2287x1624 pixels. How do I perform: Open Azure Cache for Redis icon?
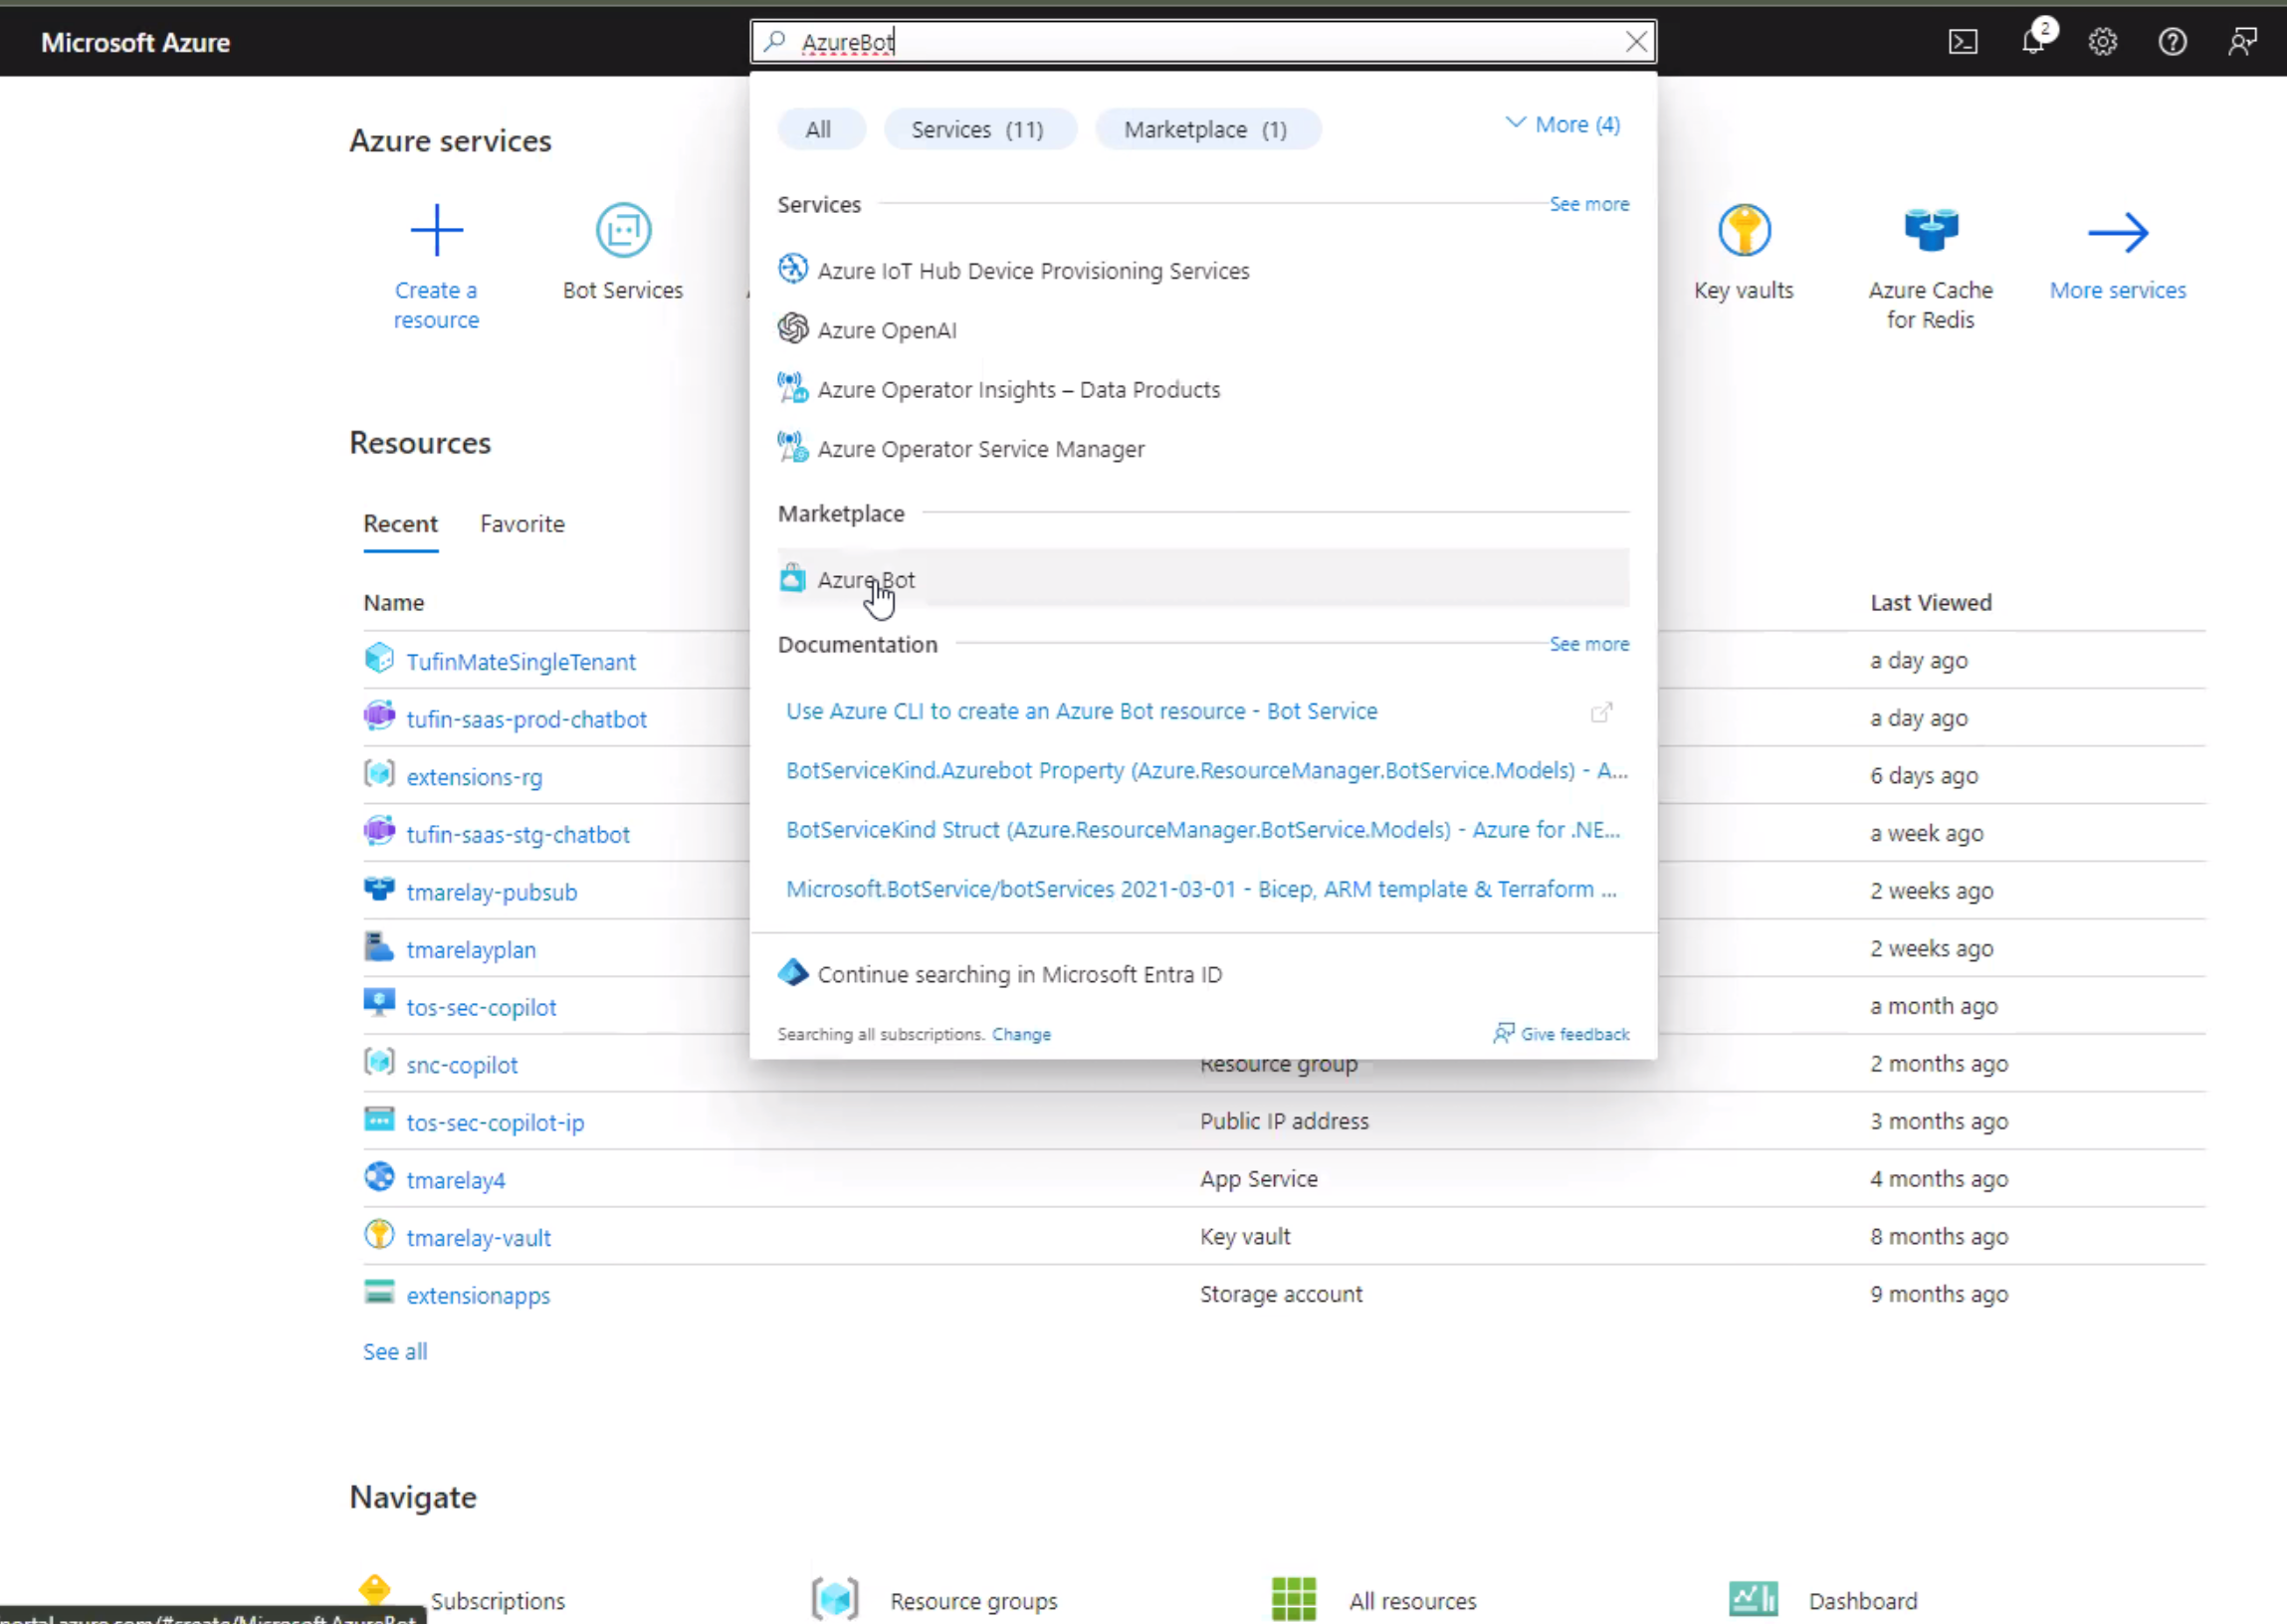click(1930, 231)
